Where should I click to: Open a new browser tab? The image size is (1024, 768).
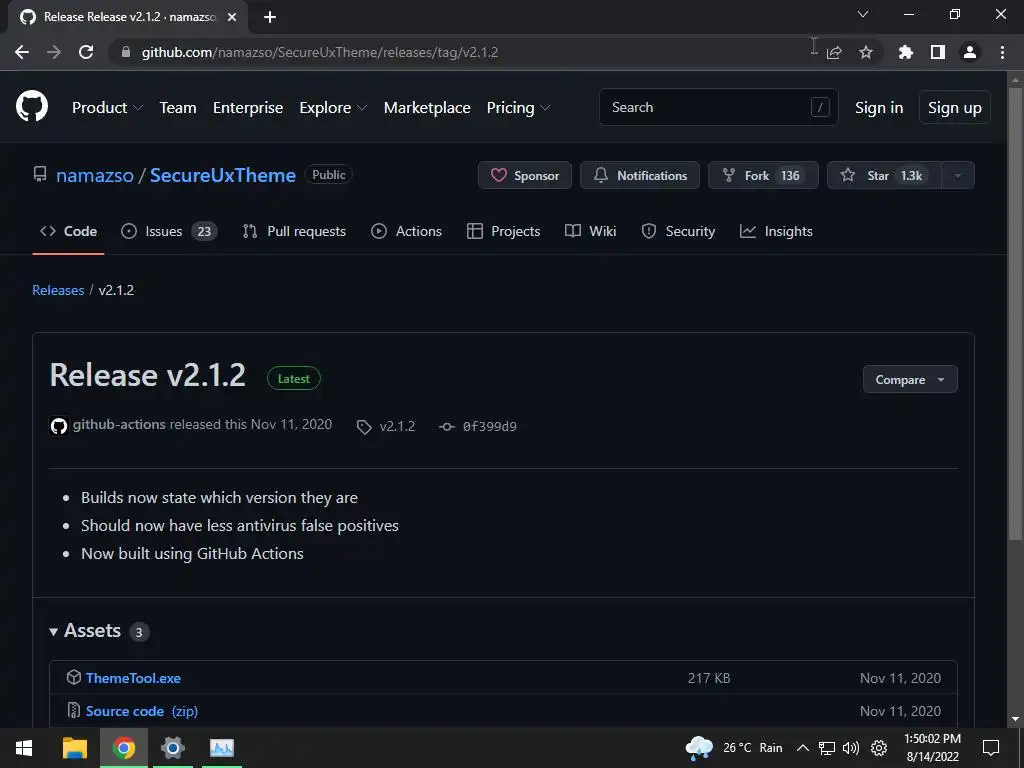(270, 17)
